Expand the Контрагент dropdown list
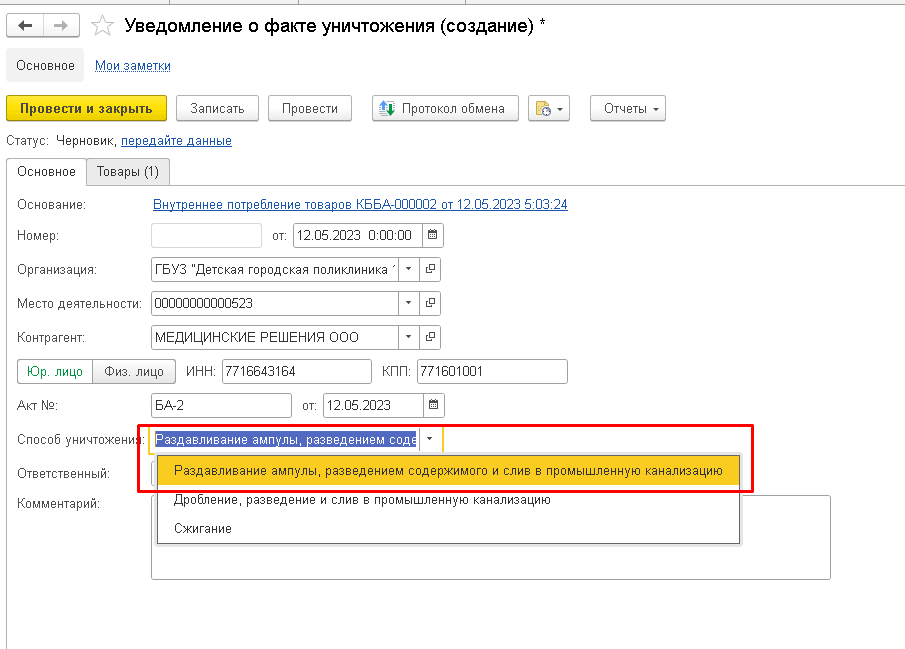Screen dimensions: 905x649 coord(408,337)
